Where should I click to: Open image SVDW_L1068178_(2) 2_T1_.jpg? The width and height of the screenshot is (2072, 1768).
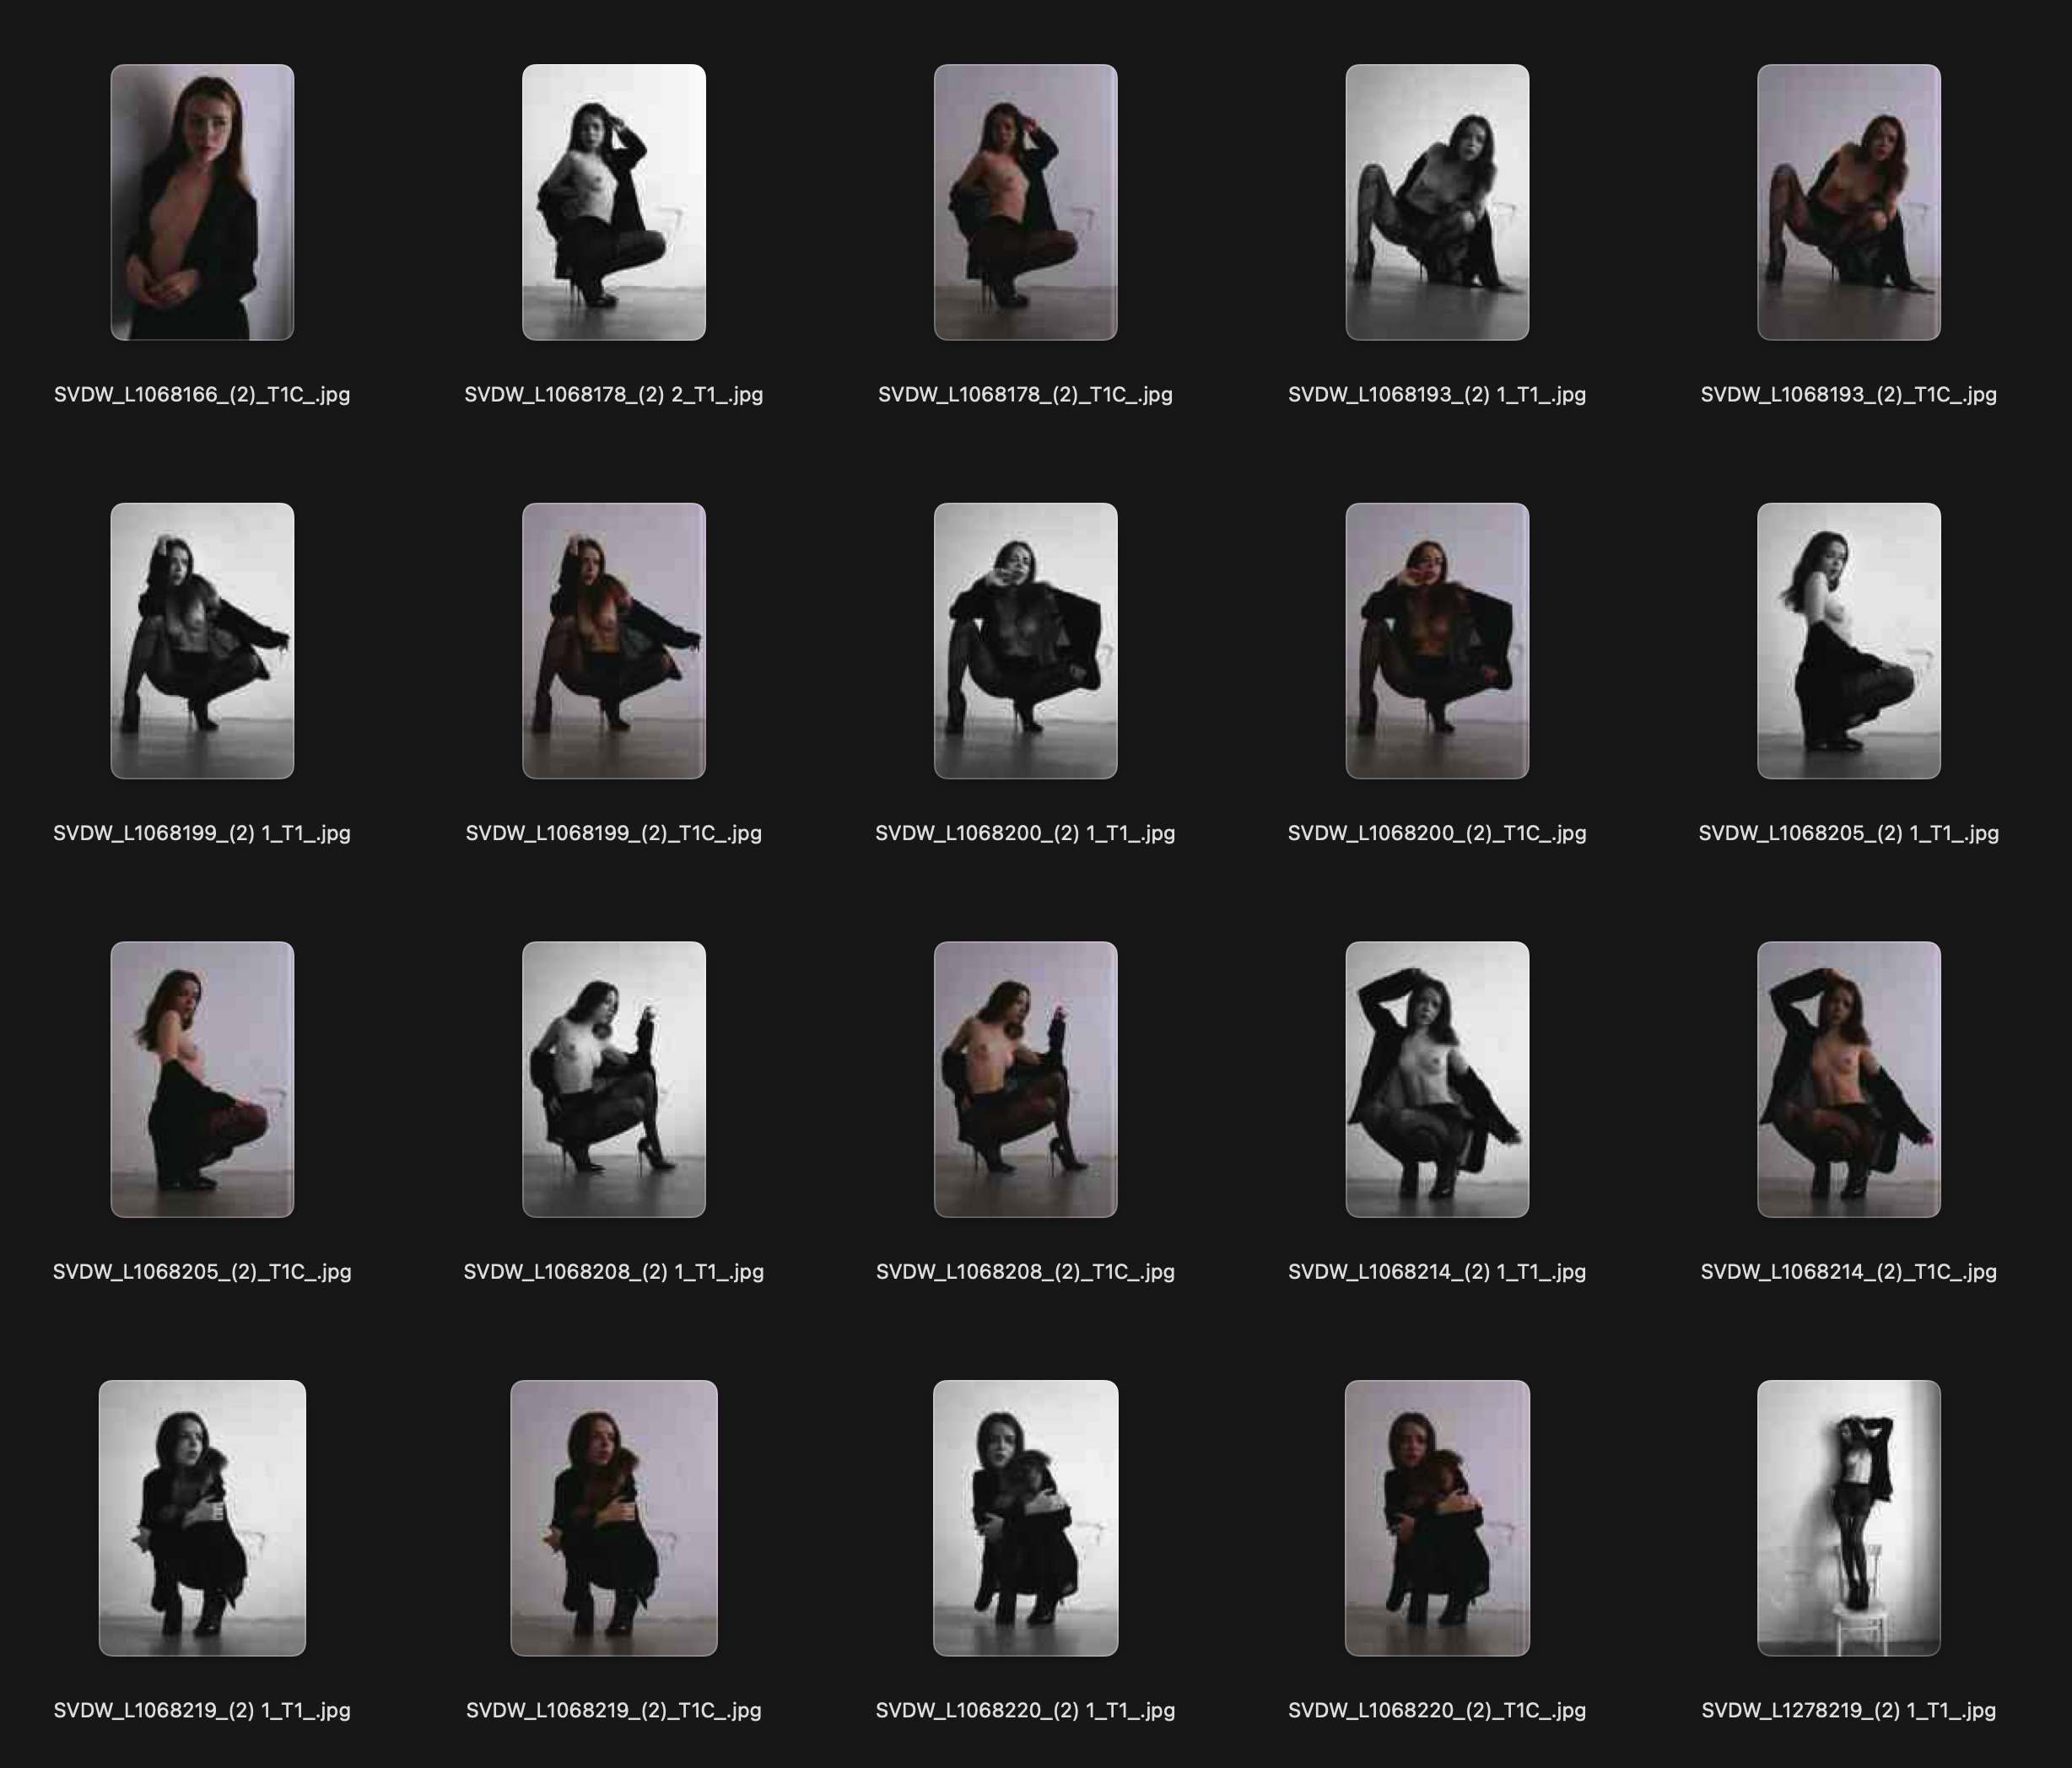click(x=613, y=200)
